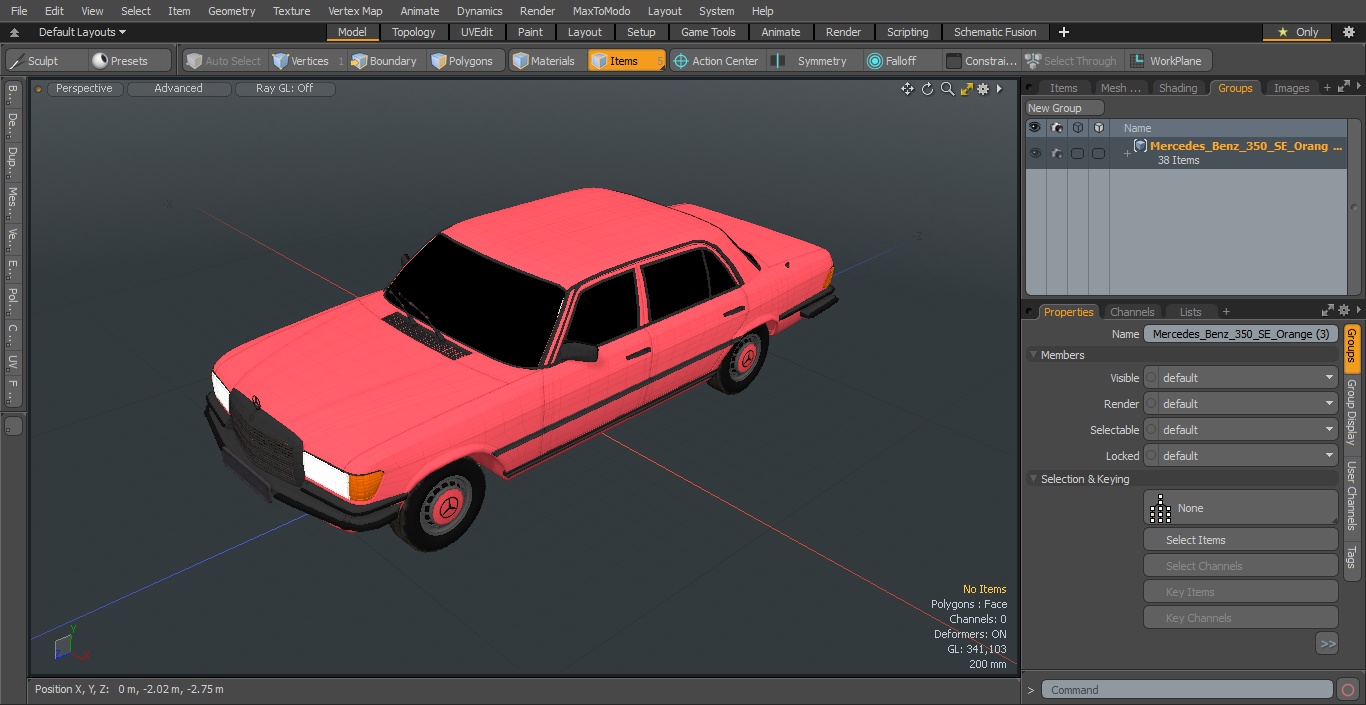This screenshot has width=1366, height=705.
Task: Open Constraints options
Action: click(982, 61)
